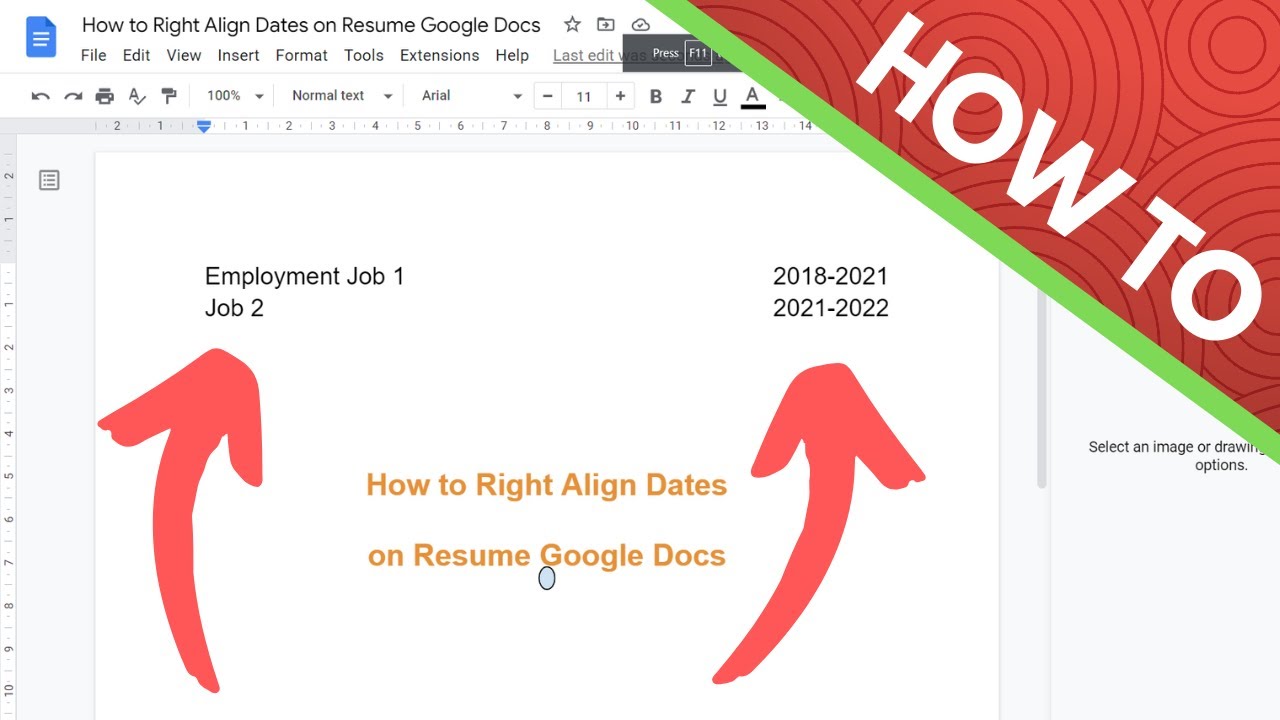
Task: Click the text Job 2
Action: [x=234, y=308]
